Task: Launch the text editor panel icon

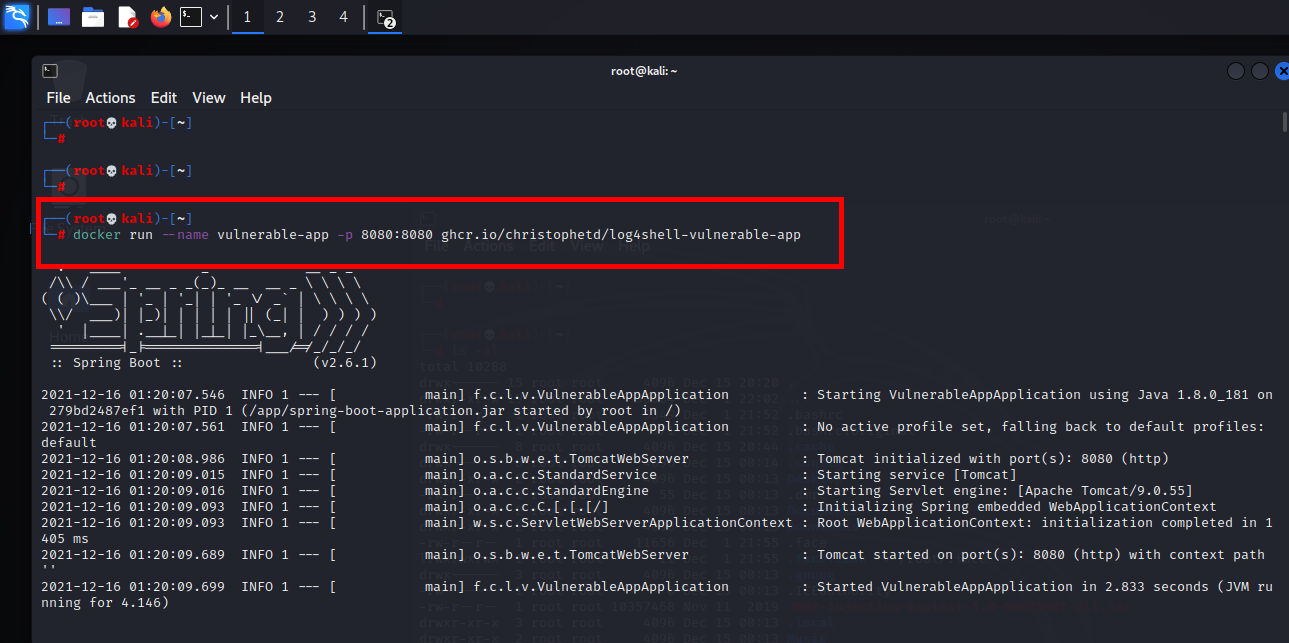Action: (127, 17)
